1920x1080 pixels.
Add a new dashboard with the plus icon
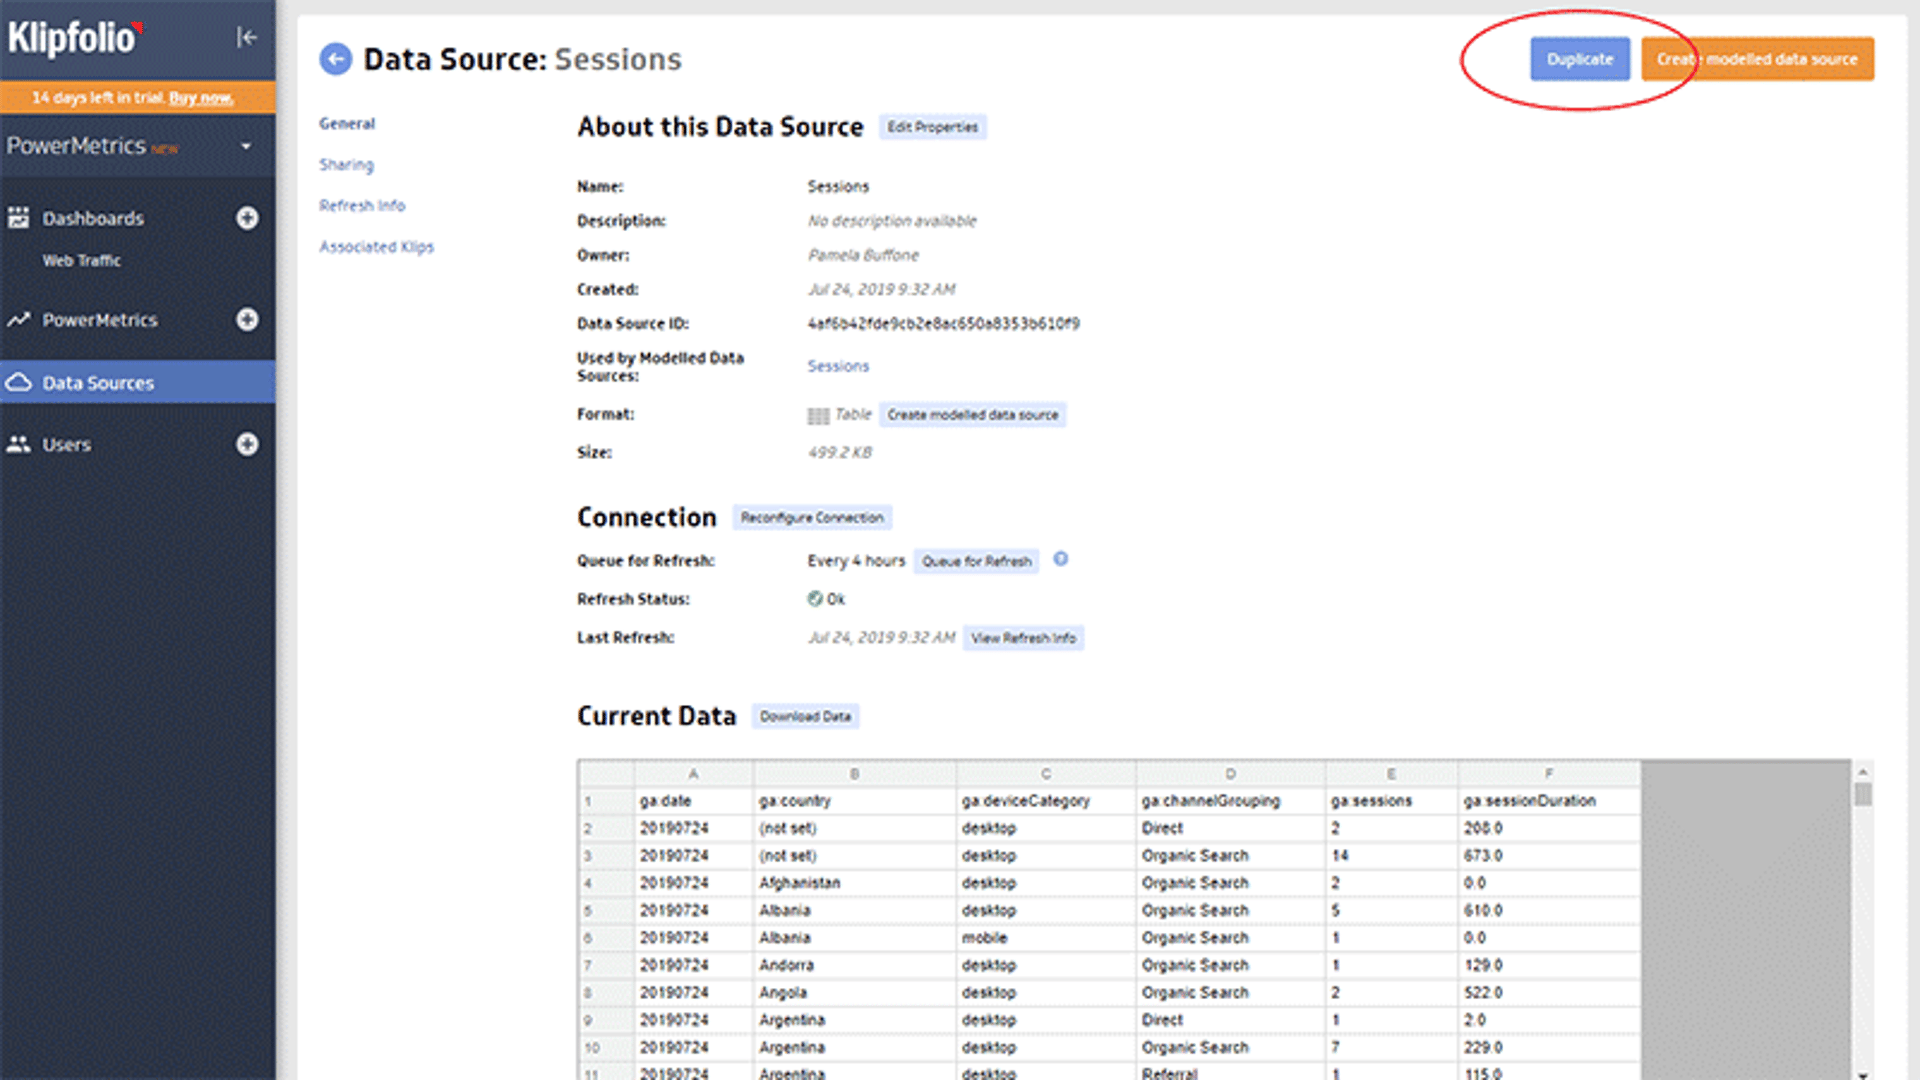coord(247,218)
